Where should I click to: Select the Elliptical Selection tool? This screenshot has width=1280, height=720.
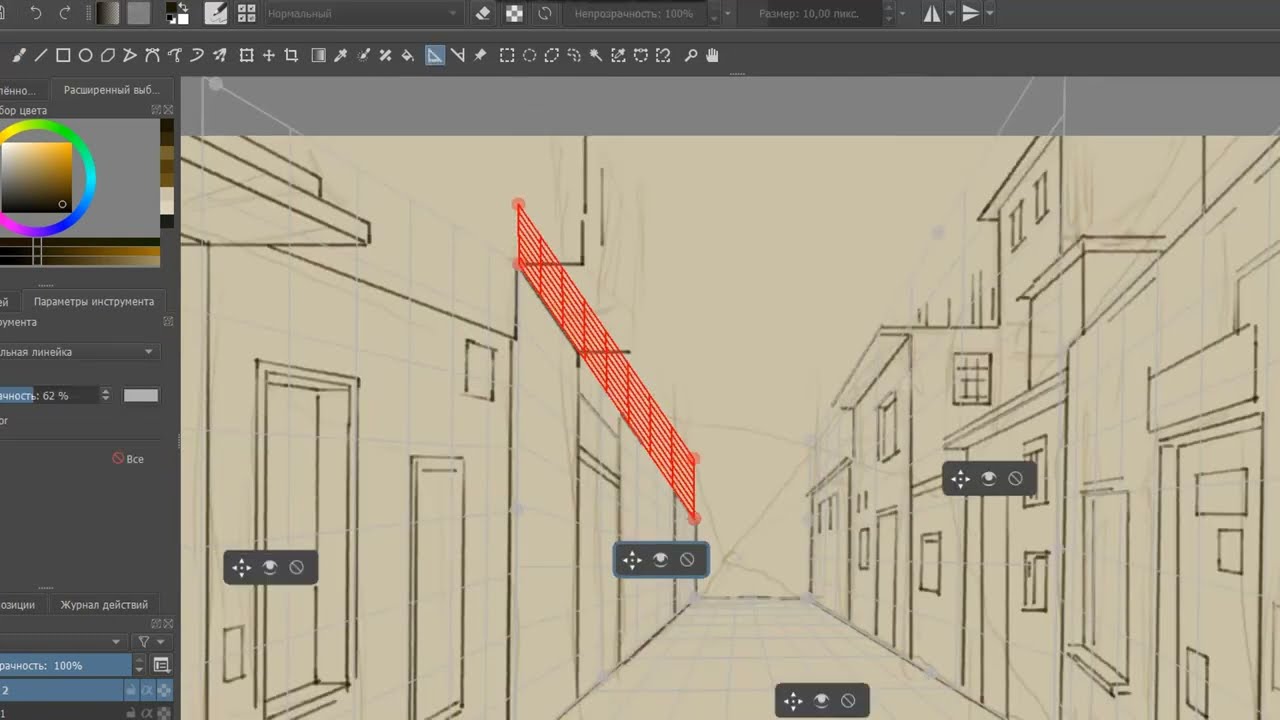pos(529,56)
